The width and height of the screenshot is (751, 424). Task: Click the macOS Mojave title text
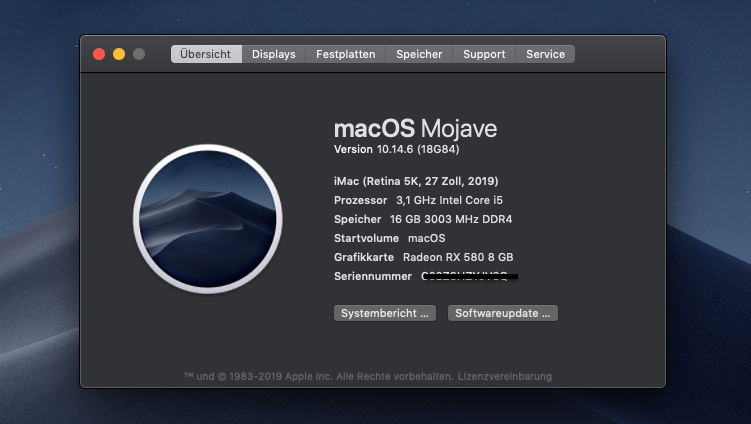click(415, 128)
